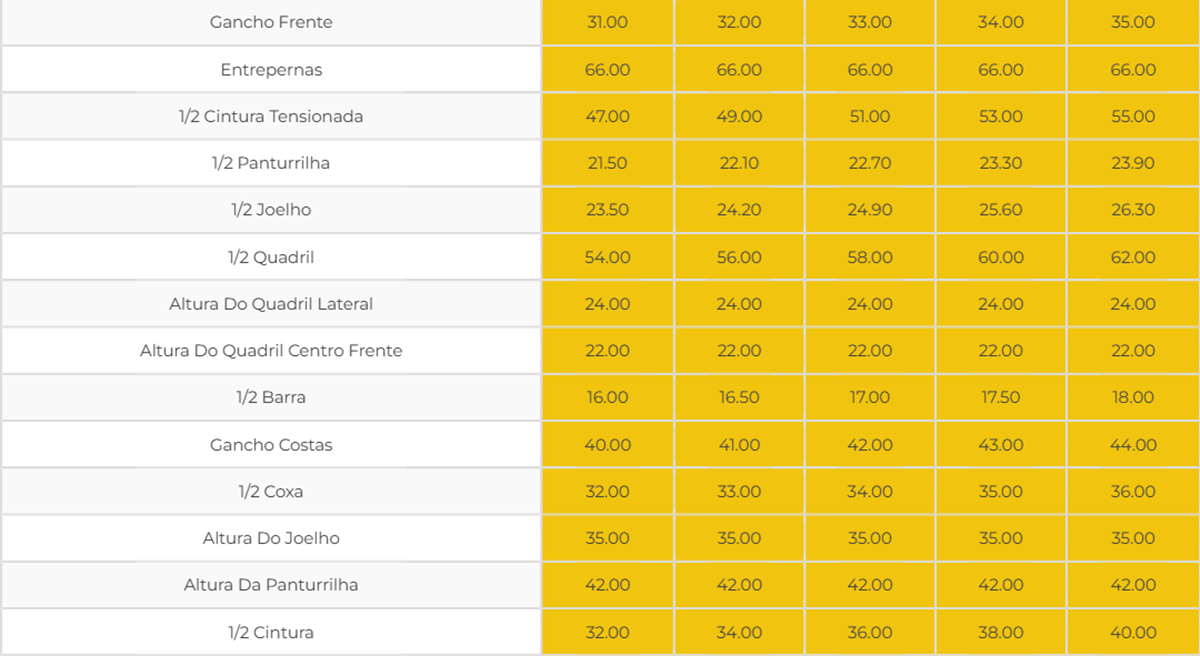Select the Altura Do Joelho row label
The width and height of the screenshot is (1200, 656).
point(271,538)
